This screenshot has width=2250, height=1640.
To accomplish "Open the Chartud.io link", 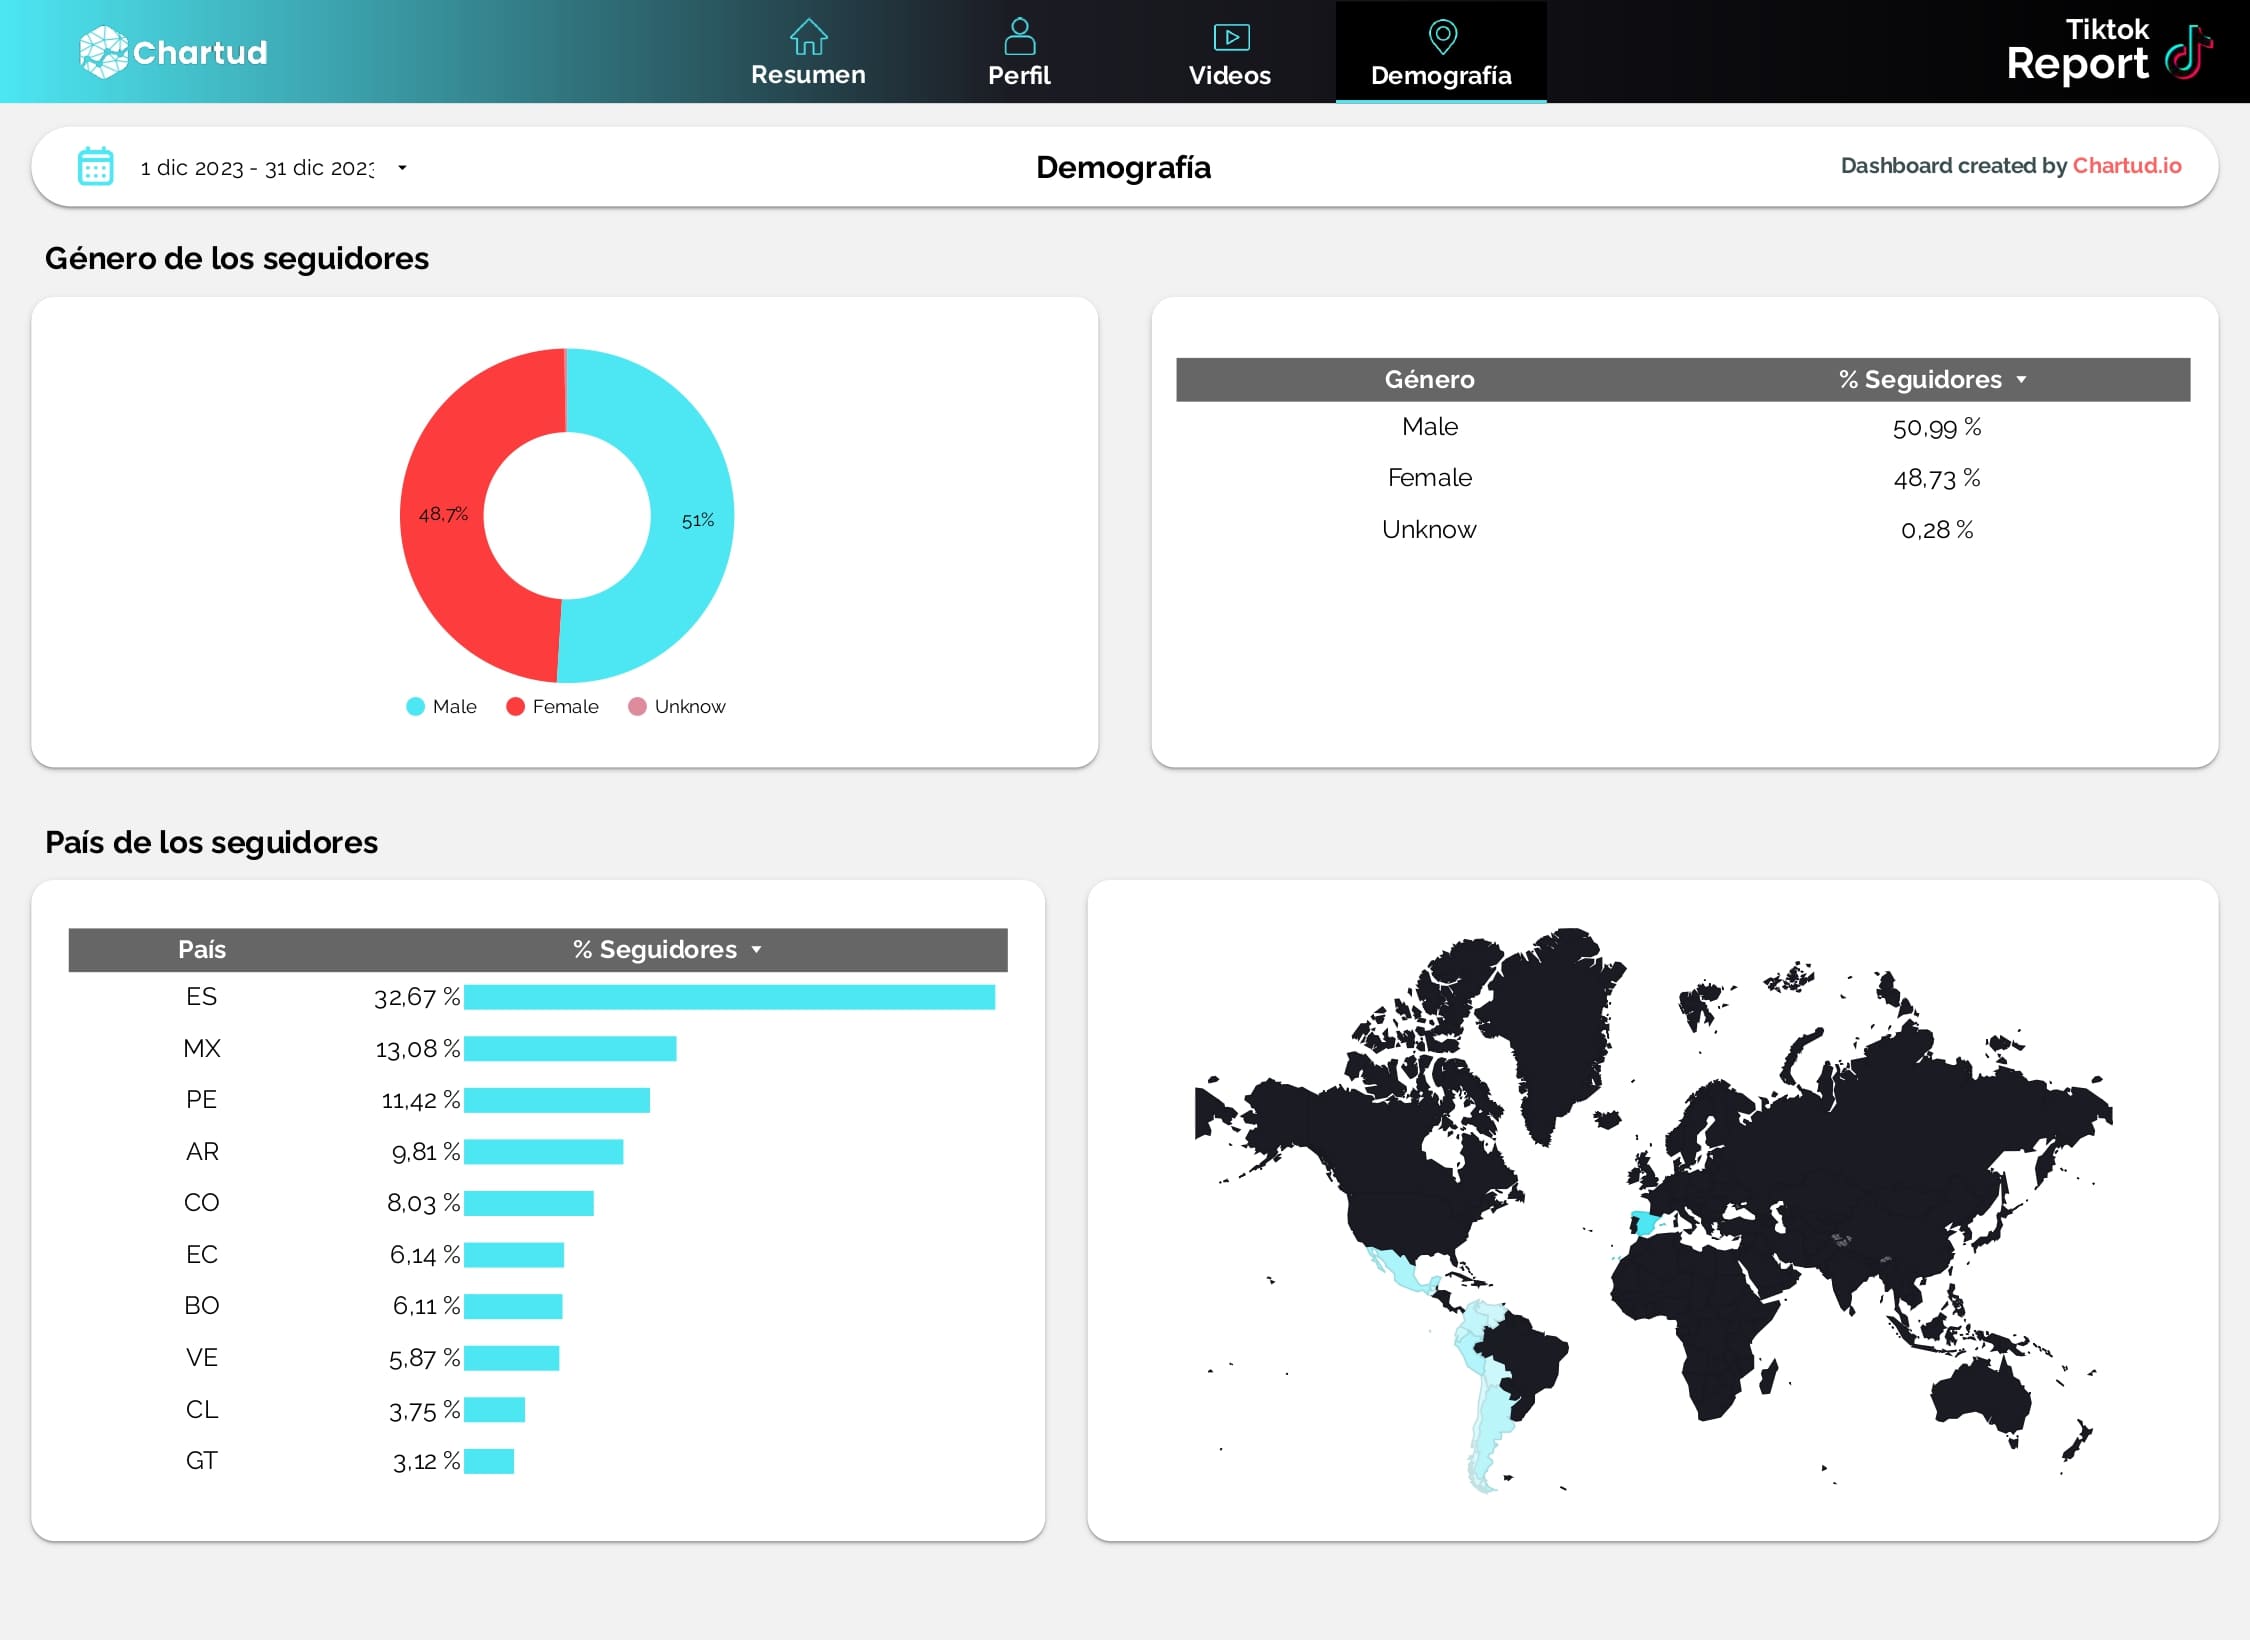I will click(x=2126, y=166).
